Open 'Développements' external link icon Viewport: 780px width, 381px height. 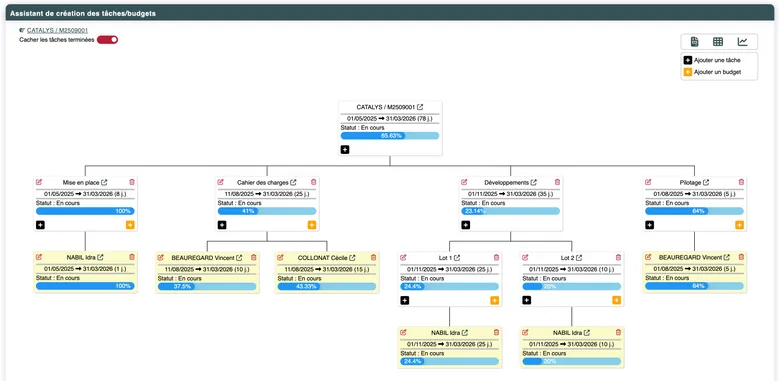coord(534,183)
